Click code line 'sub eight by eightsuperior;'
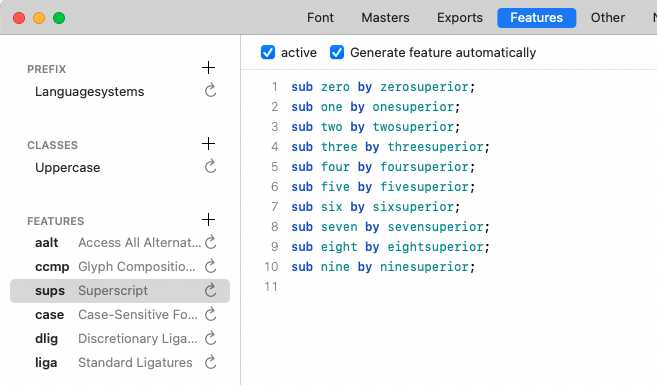This screenshot has width=657, height=385. coord(391,247)
